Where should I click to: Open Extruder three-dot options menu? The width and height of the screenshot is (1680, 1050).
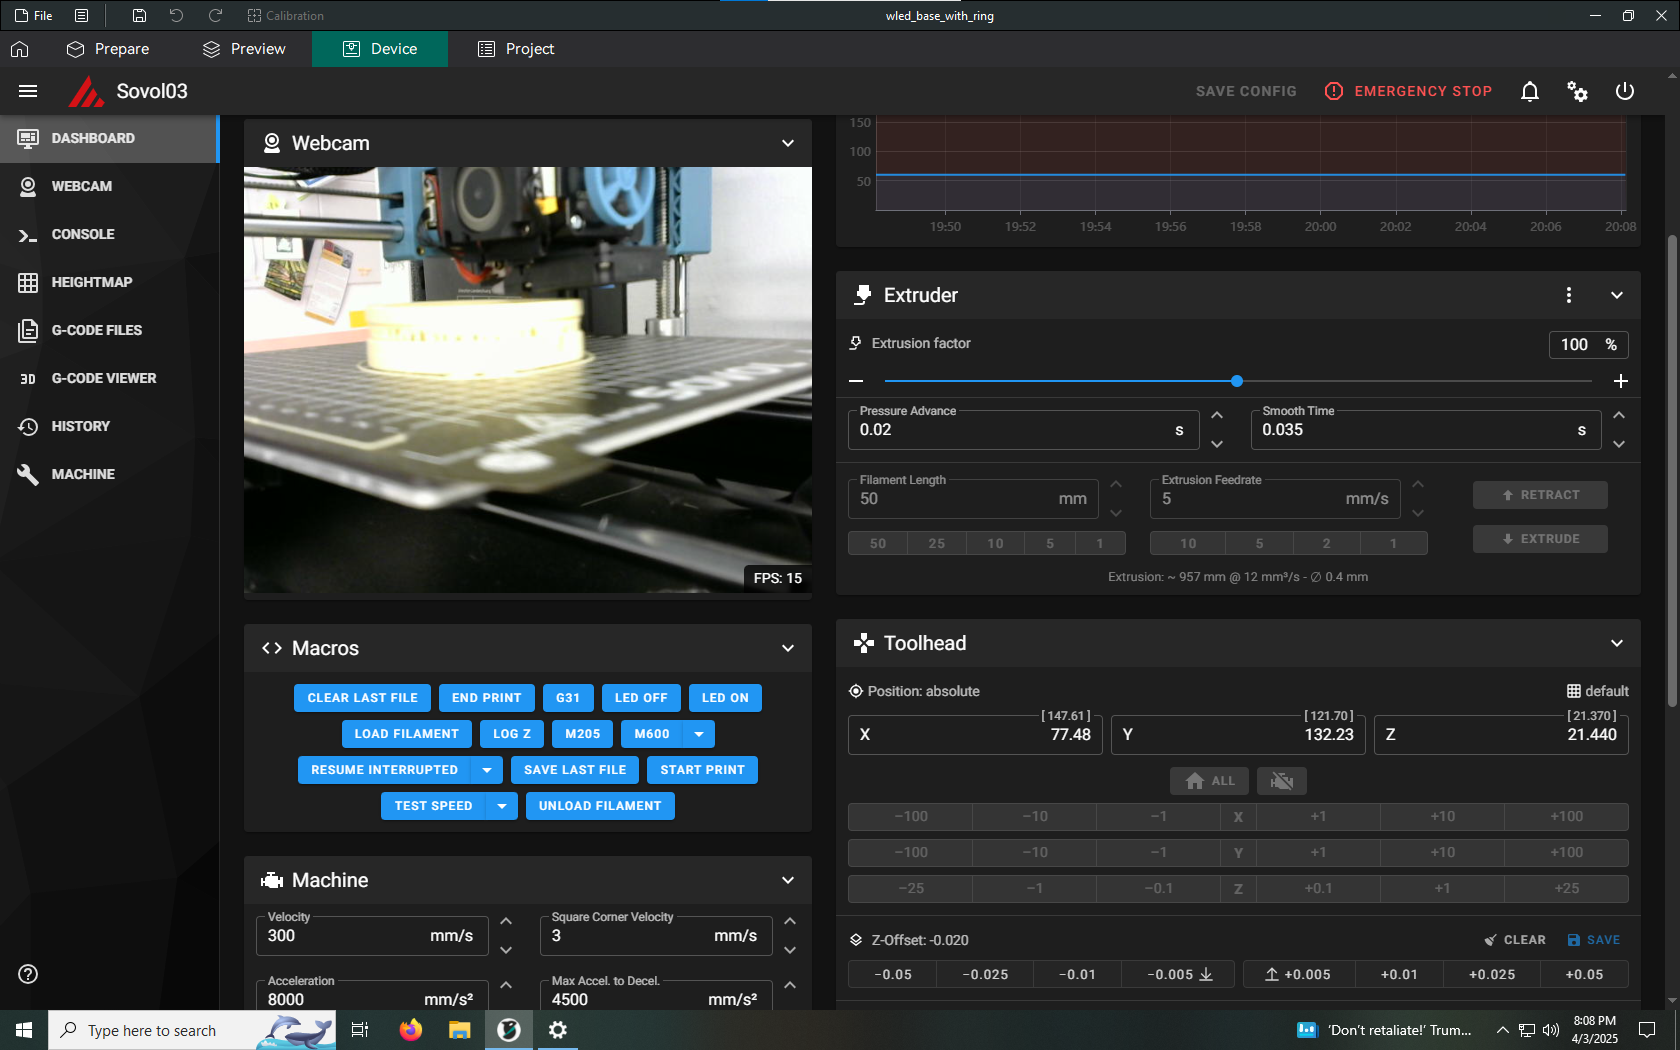(x=1568, y=295)
